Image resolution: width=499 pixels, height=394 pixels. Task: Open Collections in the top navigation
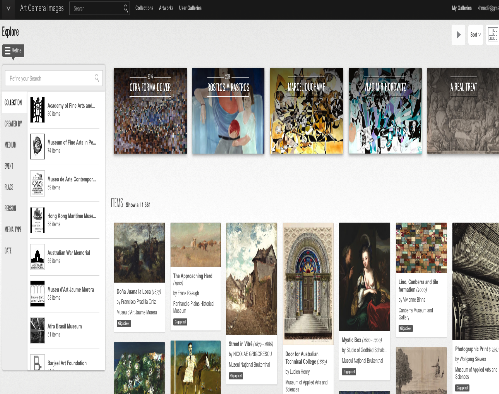(x=144, y=8)
